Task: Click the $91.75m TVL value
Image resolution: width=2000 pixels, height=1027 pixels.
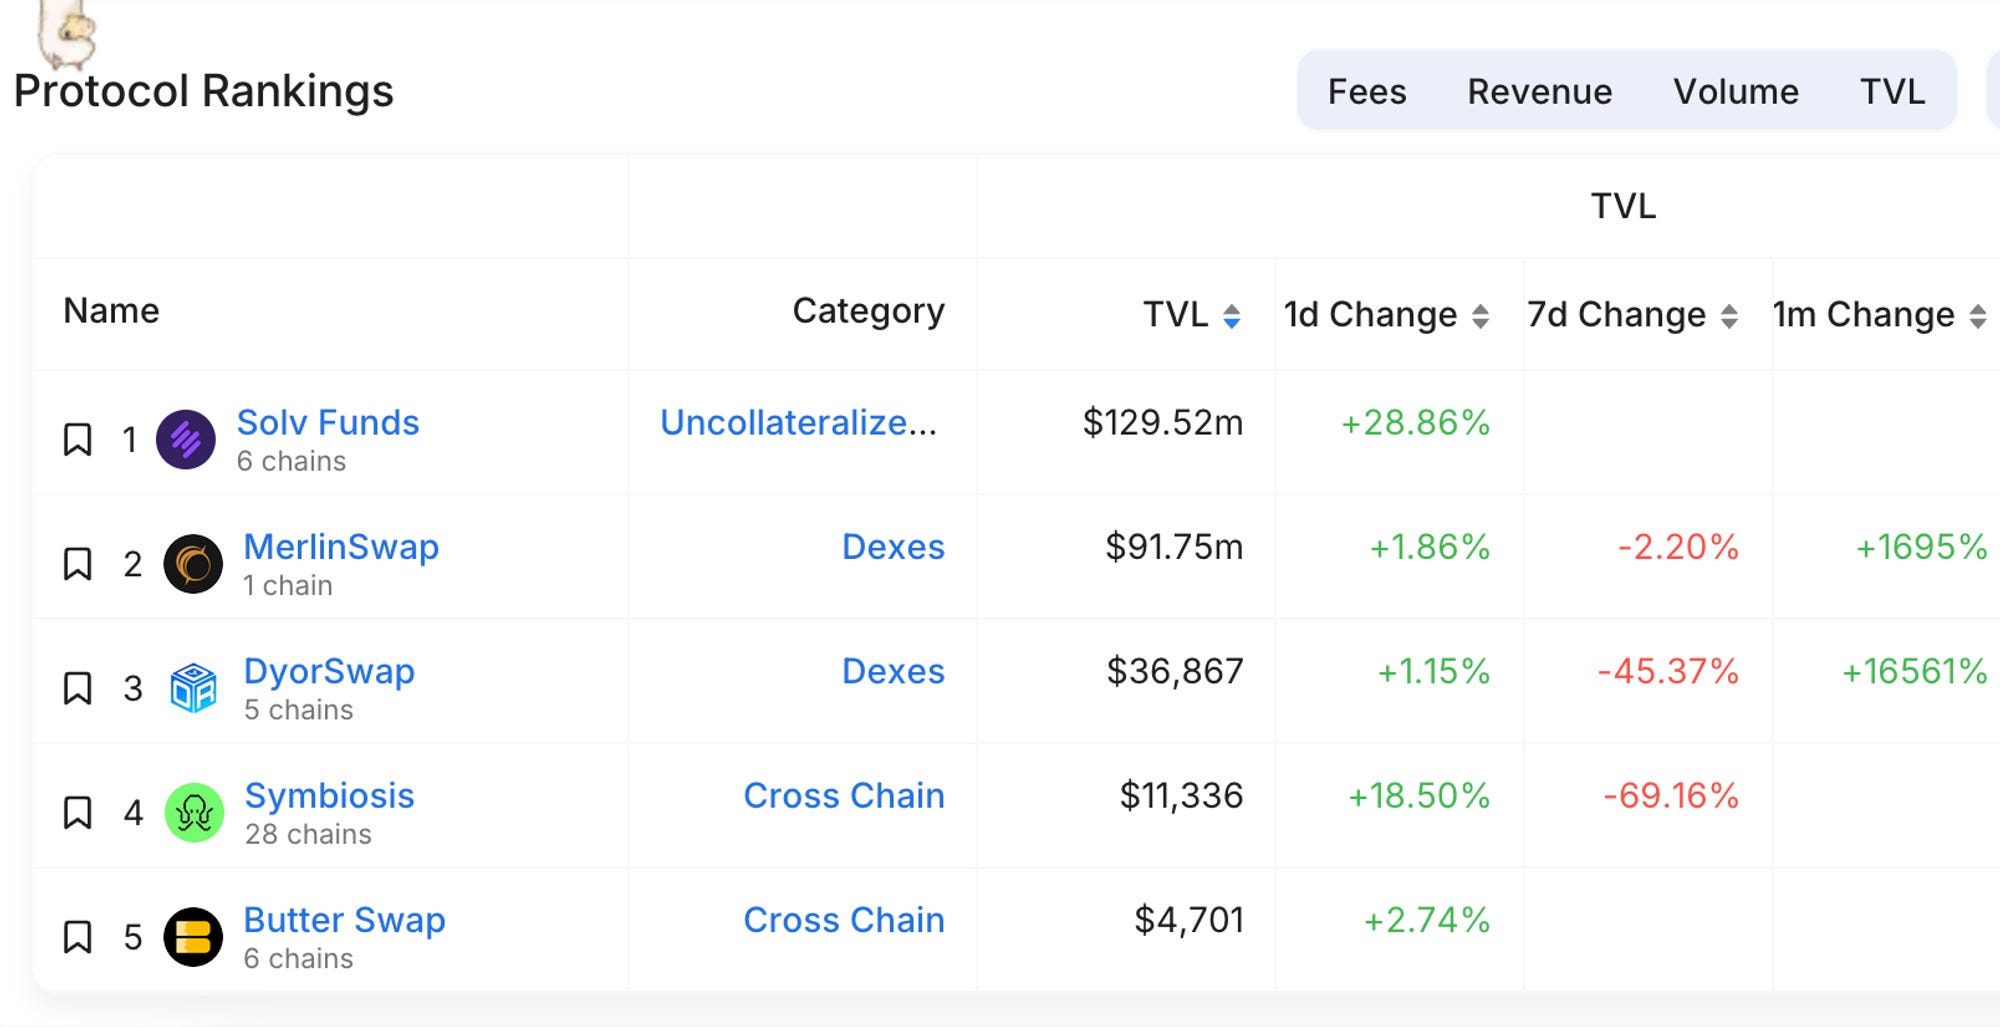Action: (x=1174, y=547)
